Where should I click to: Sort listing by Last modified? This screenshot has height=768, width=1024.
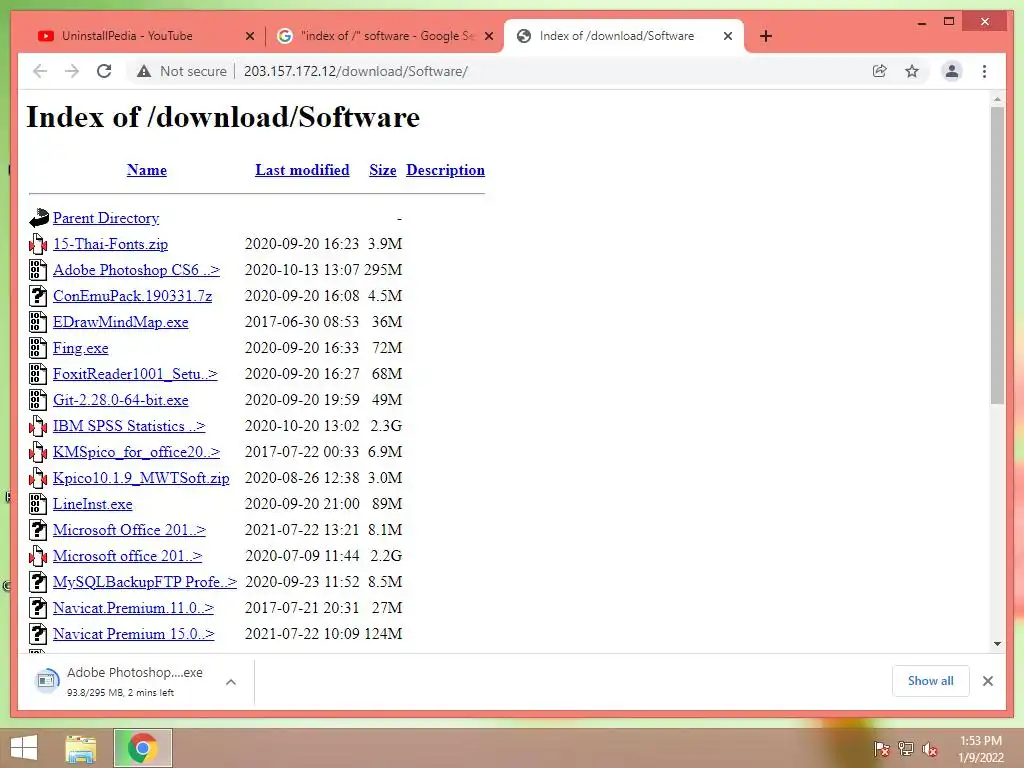coord(302,170)
